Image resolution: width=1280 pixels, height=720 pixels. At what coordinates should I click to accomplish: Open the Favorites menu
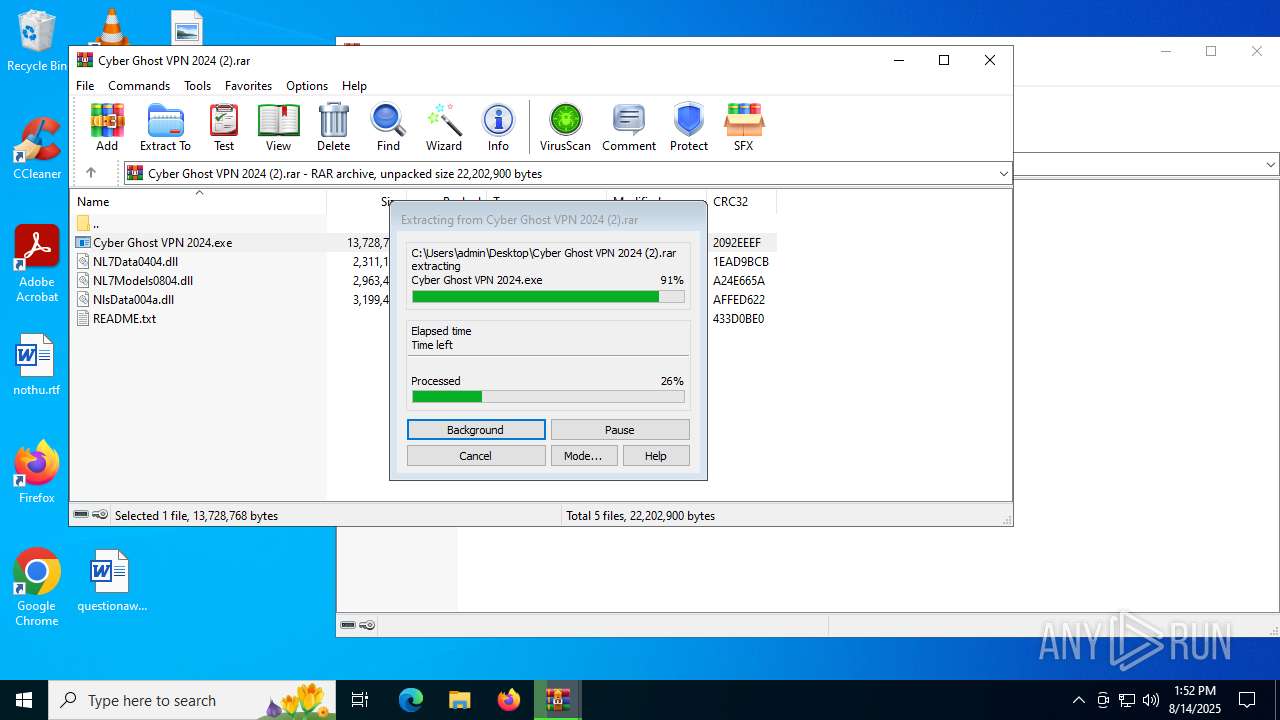coord(248,86)
